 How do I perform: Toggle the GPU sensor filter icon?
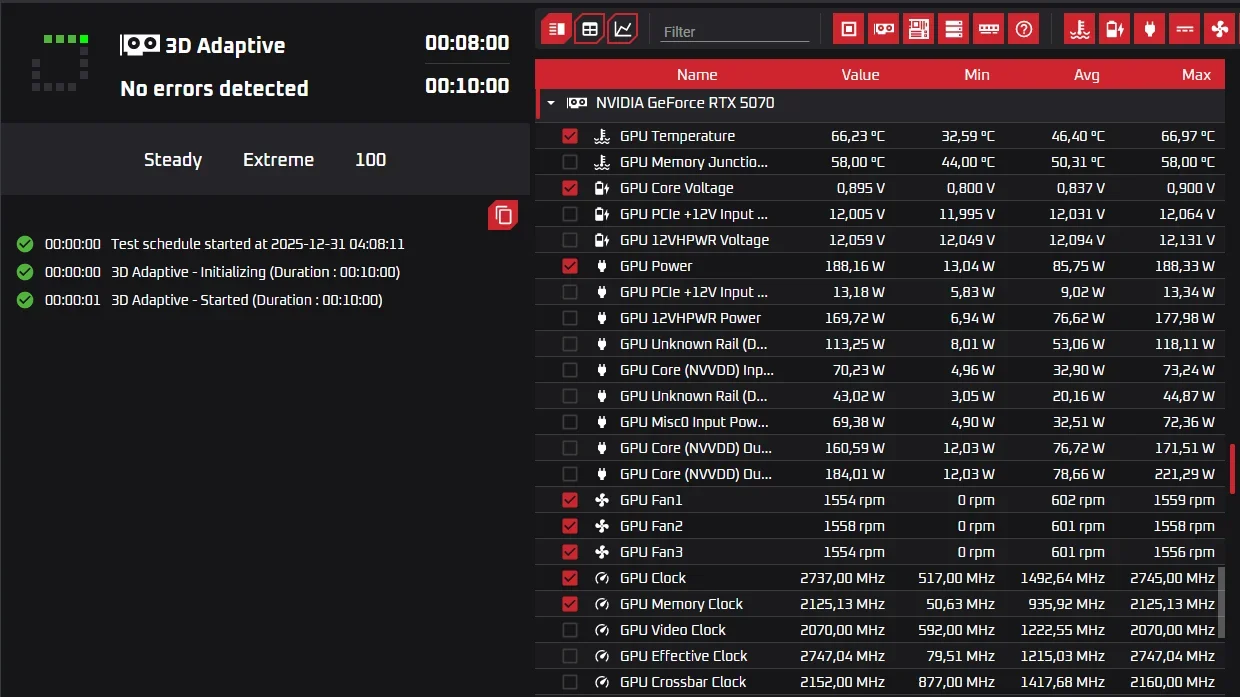point(883,29)
